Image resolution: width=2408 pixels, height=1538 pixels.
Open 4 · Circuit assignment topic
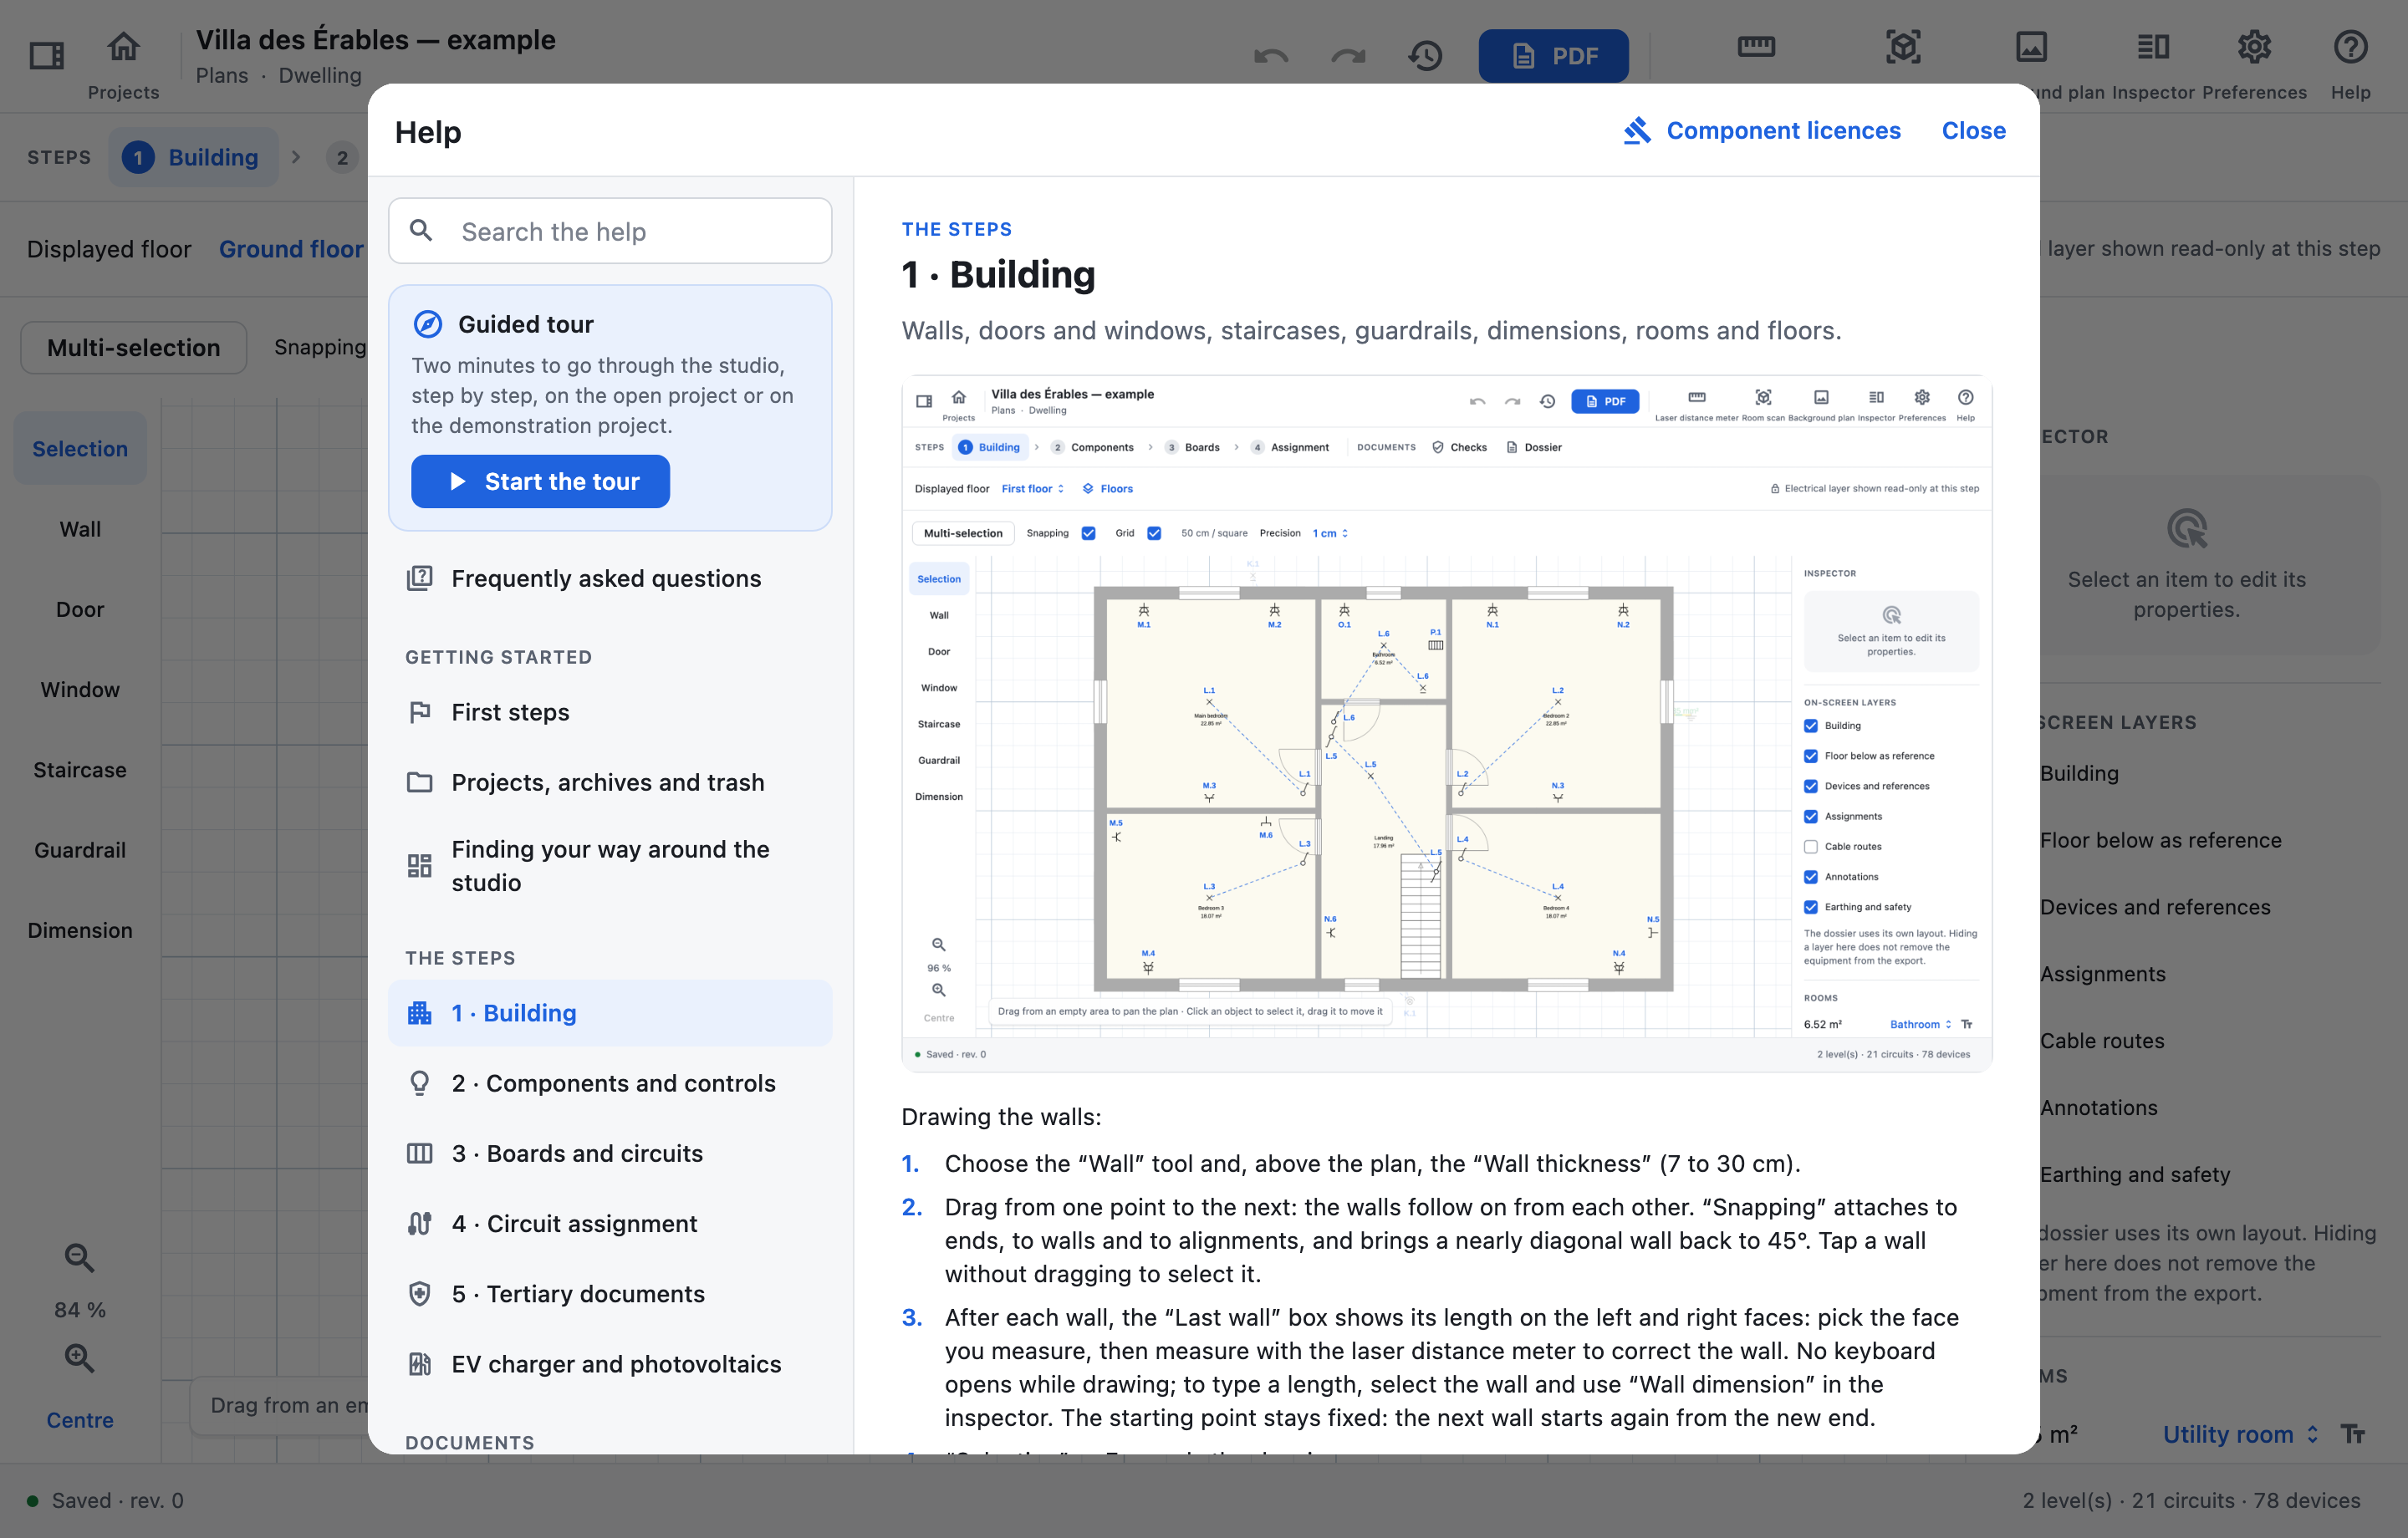610,1223
